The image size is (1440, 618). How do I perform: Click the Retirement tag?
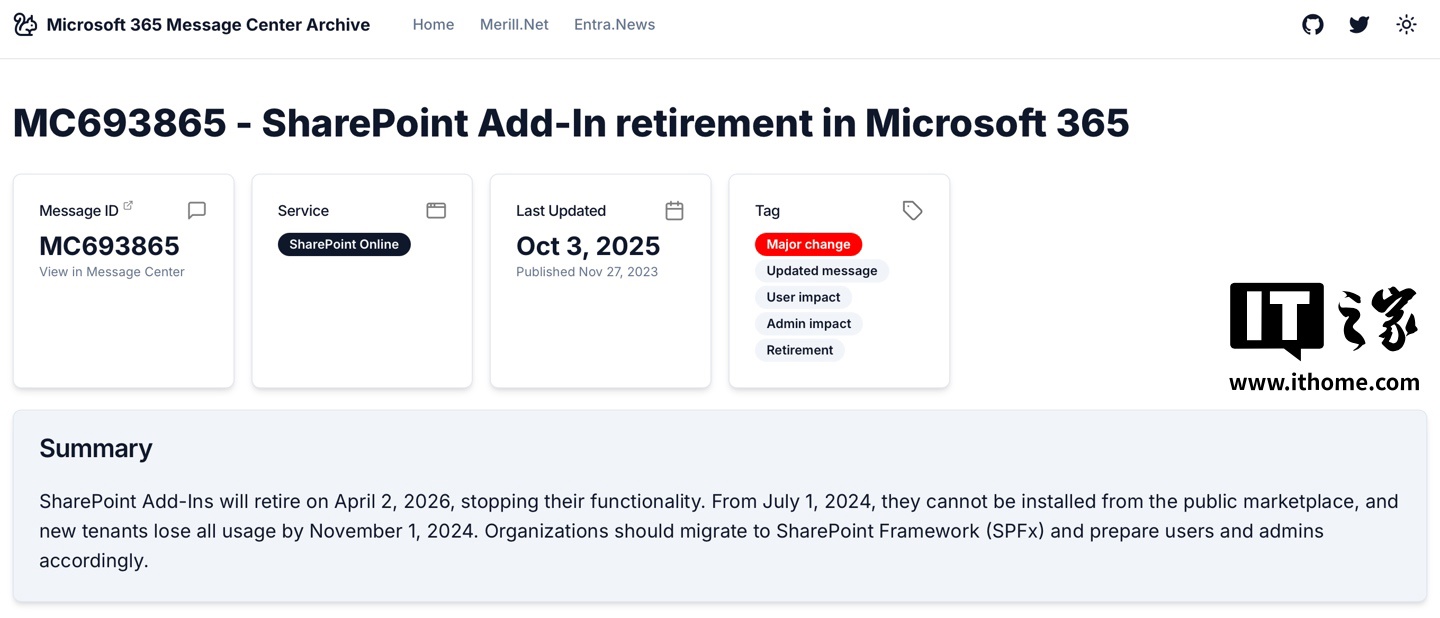(799, 350)
